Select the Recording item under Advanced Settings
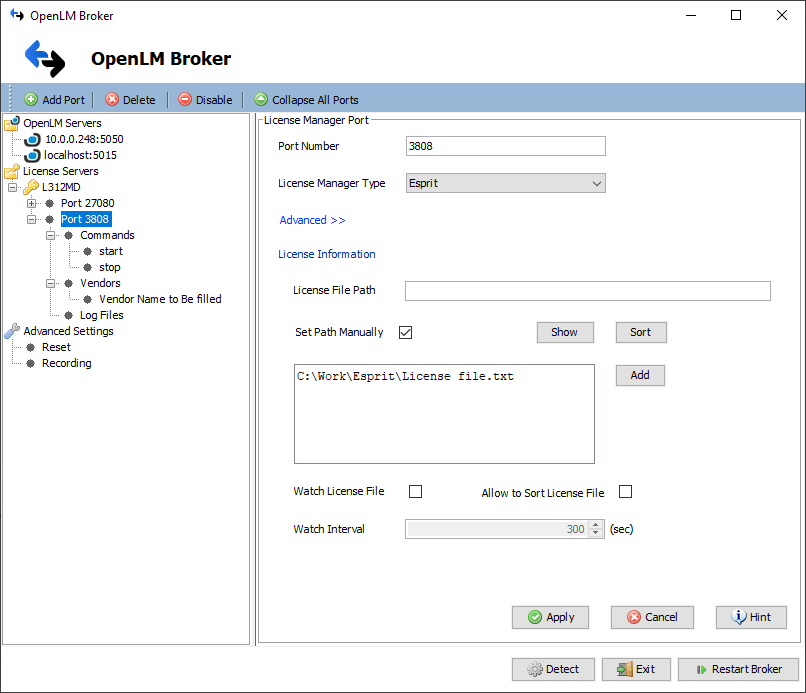Viewport: 806px width, 693px height. (66, 363)
